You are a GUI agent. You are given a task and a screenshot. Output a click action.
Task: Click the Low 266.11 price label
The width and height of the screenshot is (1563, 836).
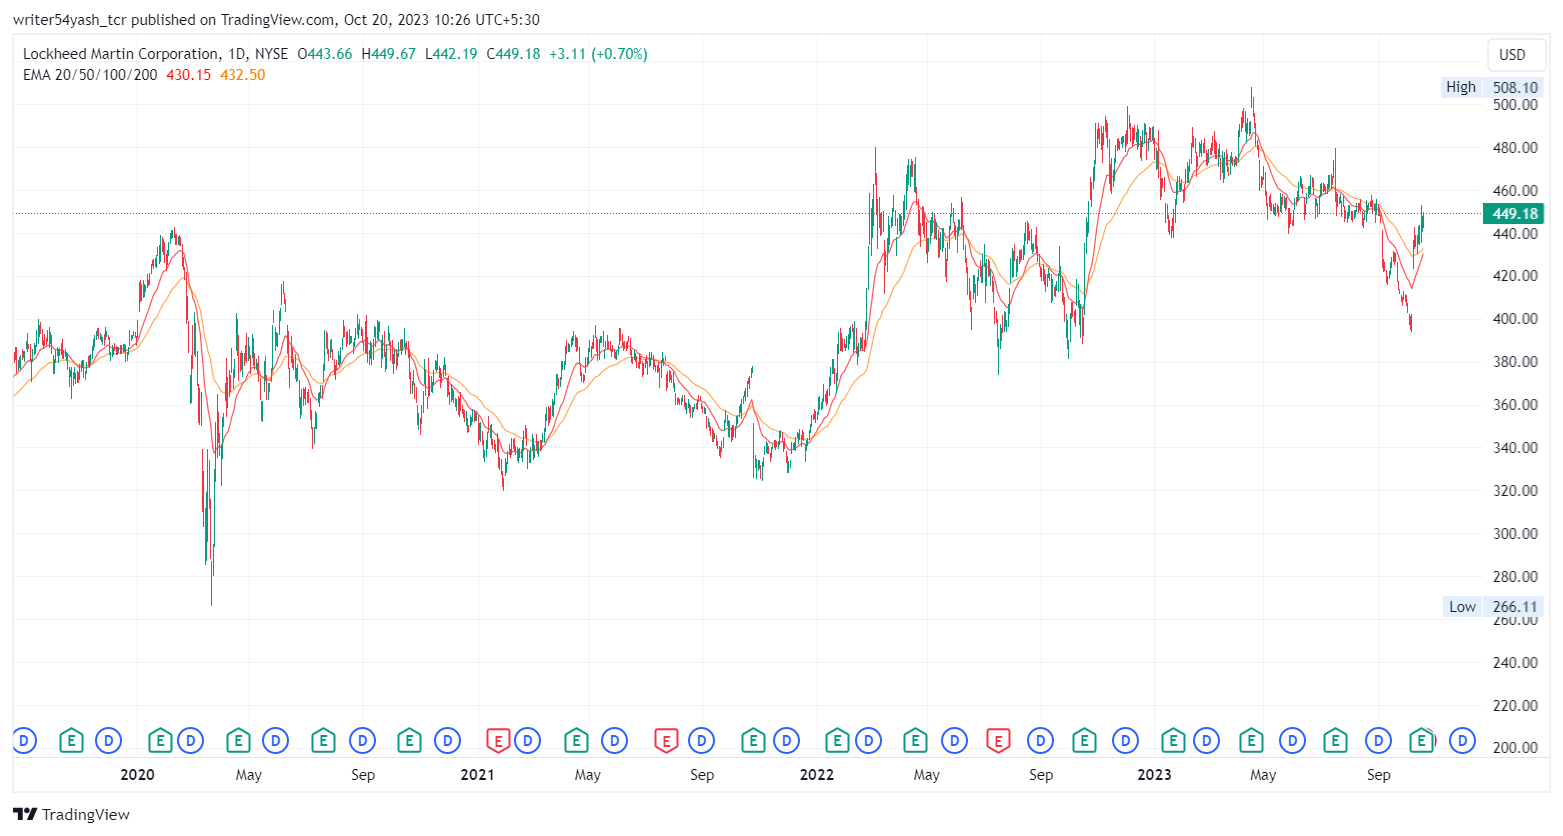pos(1495,607)
